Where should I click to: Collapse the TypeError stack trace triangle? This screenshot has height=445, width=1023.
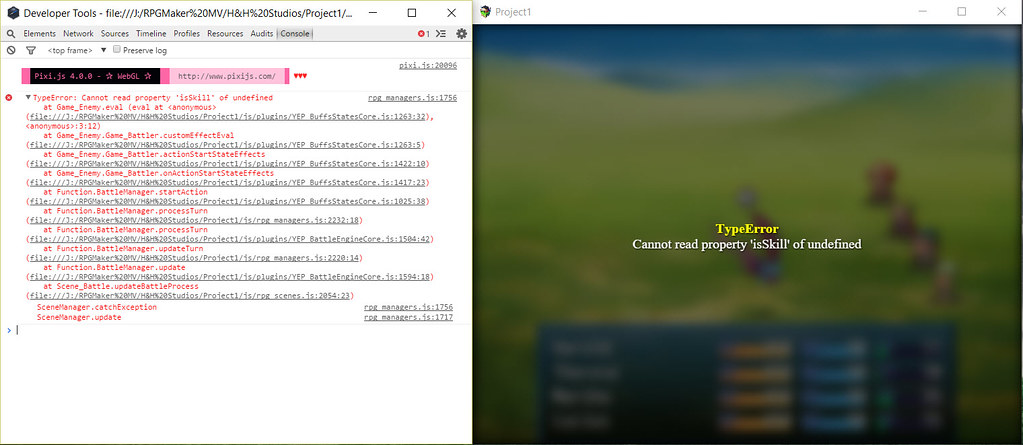point(28,98)
